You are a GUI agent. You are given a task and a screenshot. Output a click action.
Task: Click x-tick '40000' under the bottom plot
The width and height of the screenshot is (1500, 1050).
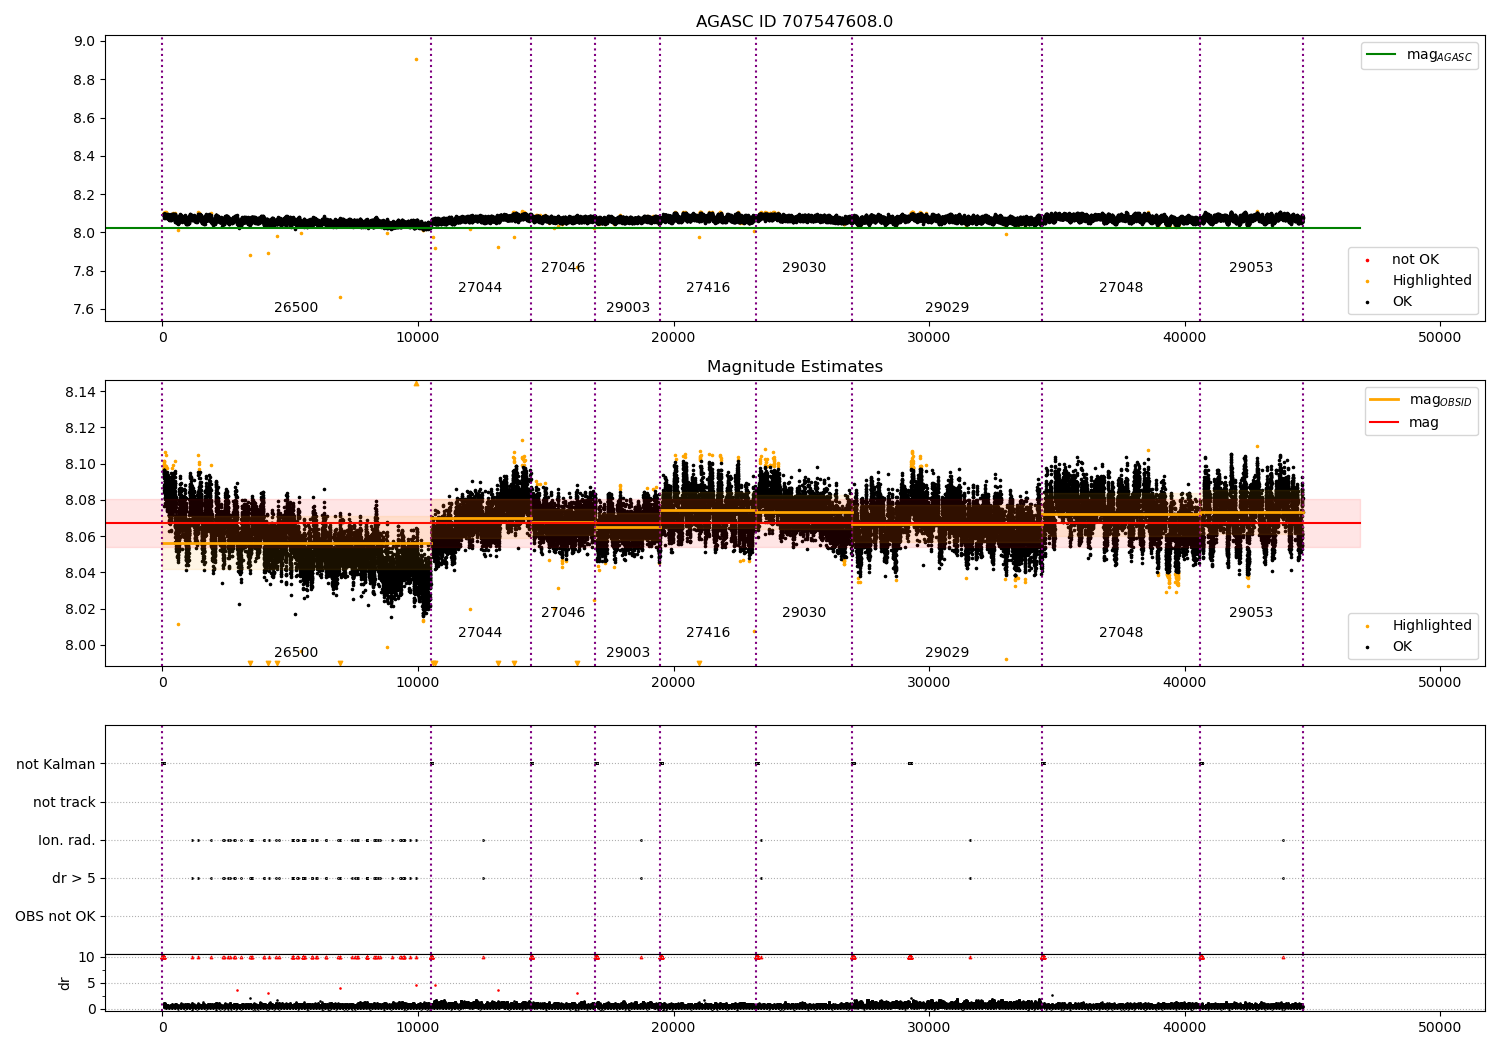coord(1185,1027)
